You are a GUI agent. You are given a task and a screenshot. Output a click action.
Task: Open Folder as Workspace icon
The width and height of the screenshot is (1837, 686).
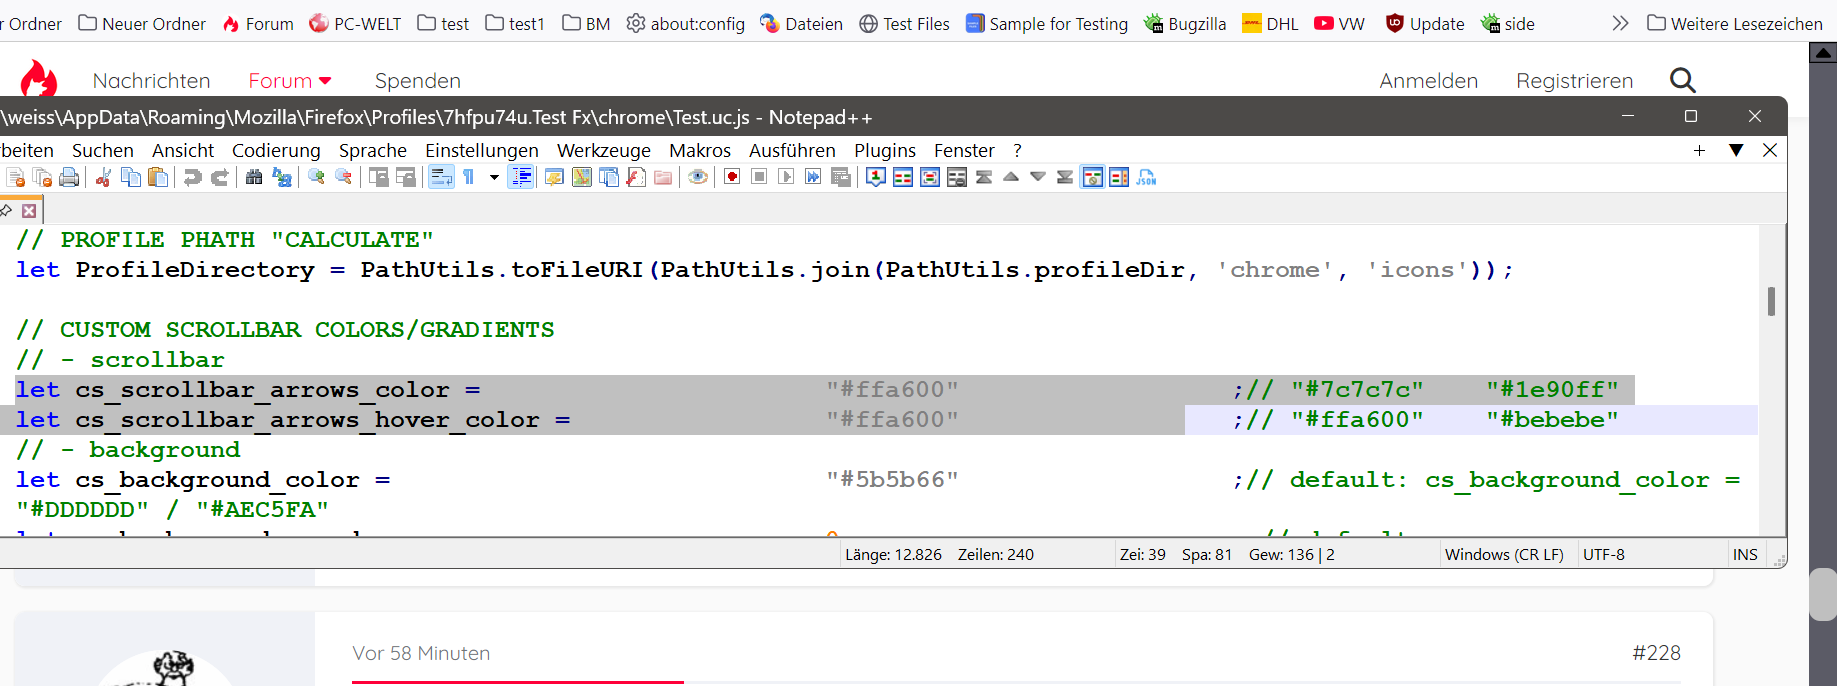(663, 177)
